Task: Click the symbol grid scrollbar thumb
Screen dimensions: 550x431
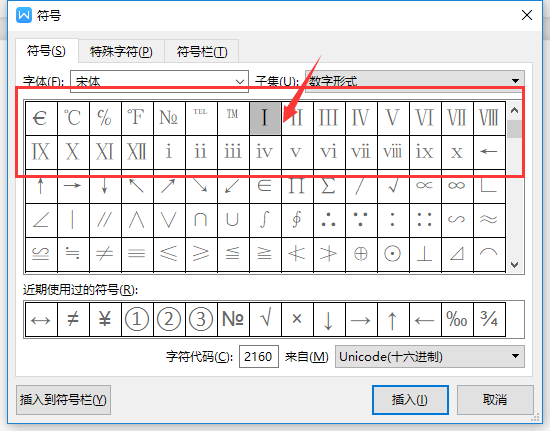Action: [x=515, y=129]
